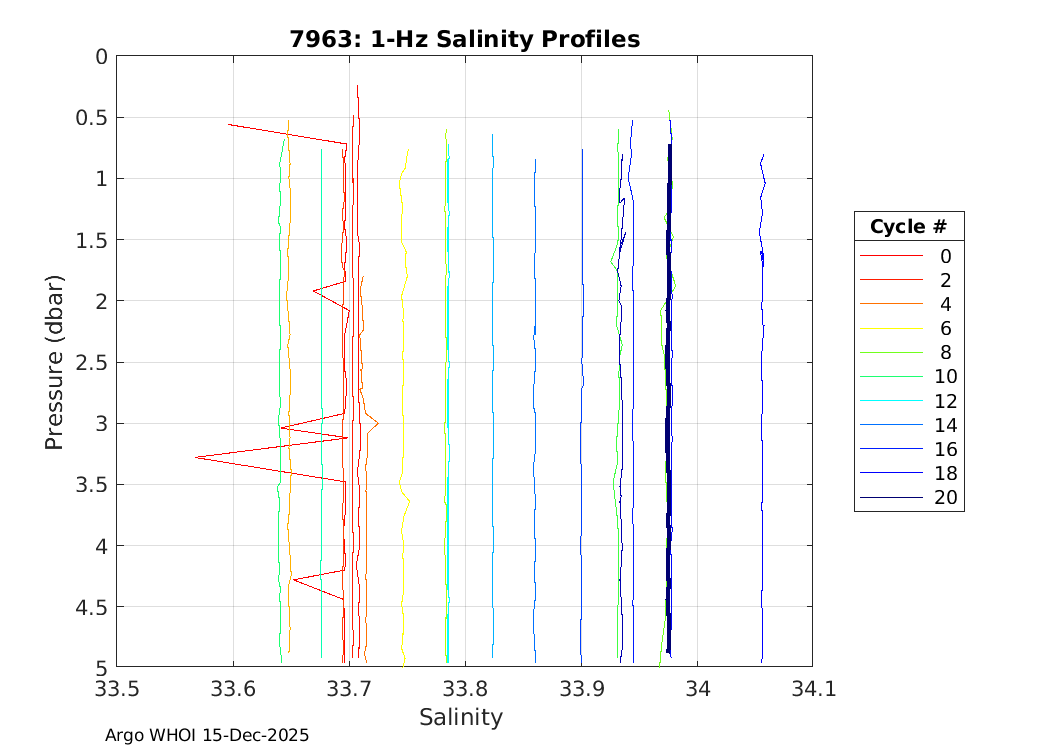Click the x-axis tick label 33.8
The height and width of the screenshot is (750, 1050).
464,688
